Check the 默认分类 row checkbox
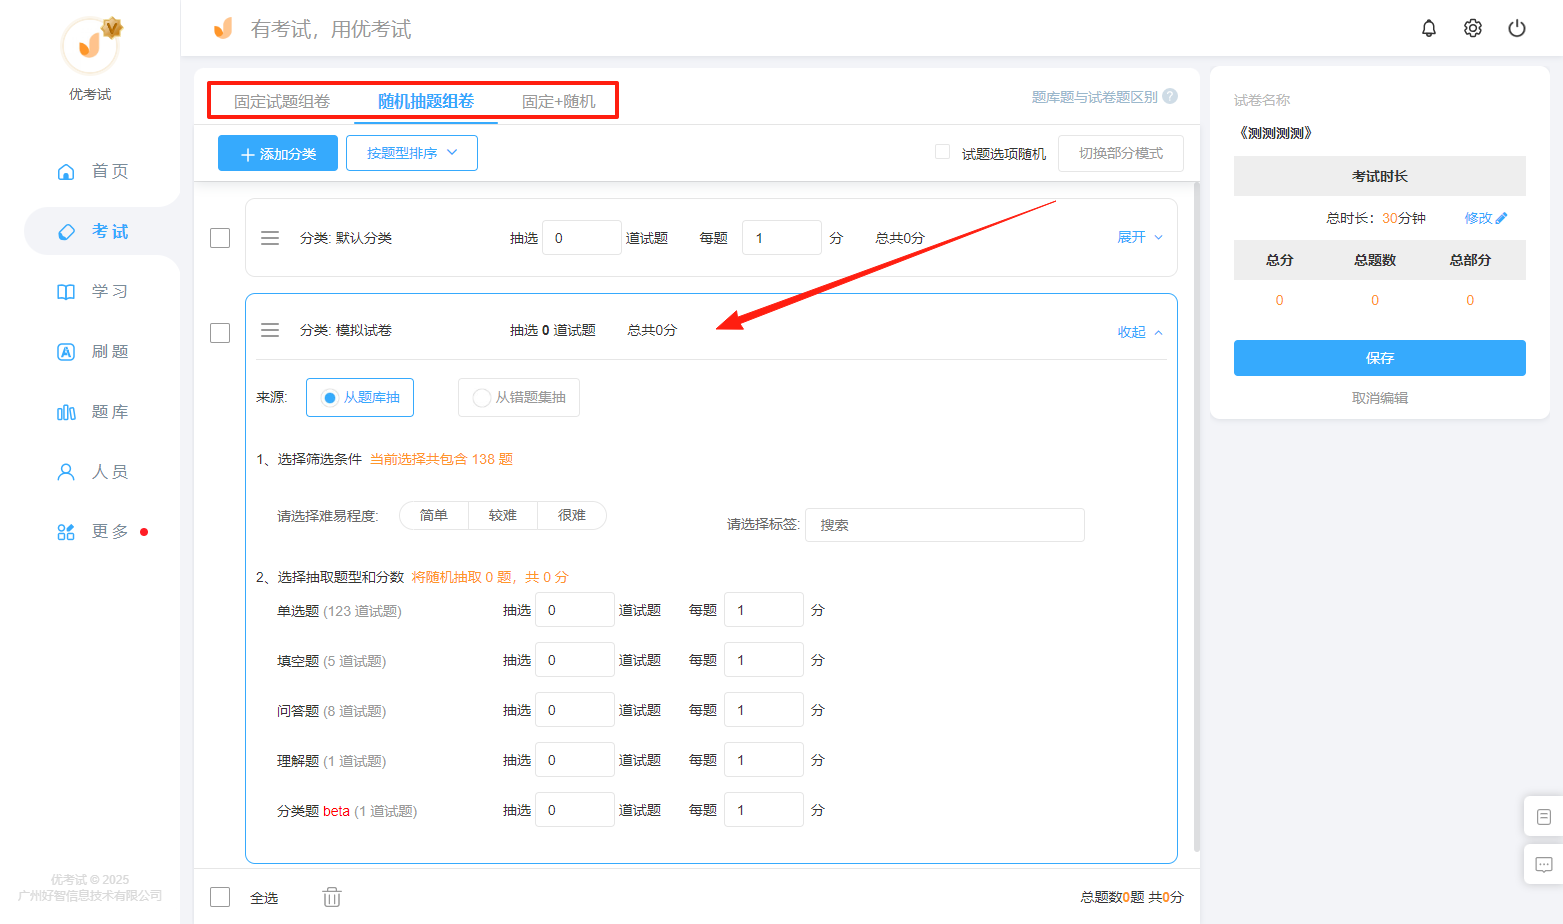1563x924 pixels. pyautogui.click(x=220, y=238)
